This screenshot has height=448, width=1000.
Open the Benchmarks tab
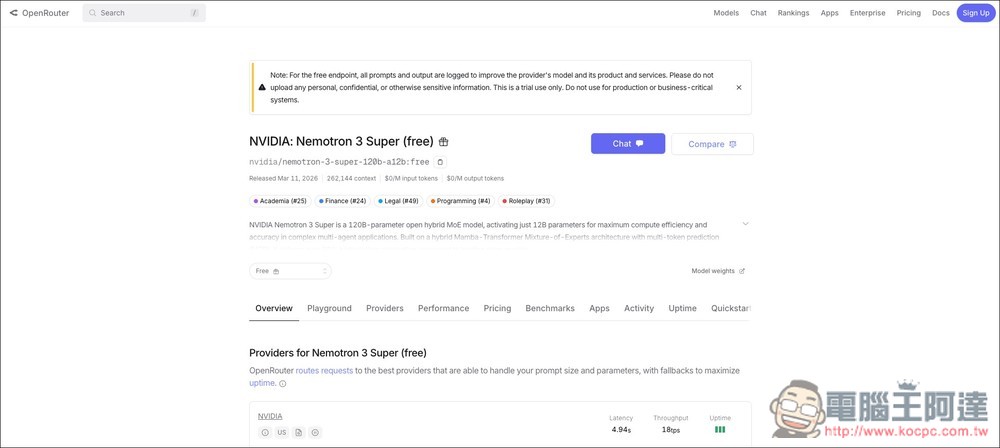(550, 308)
